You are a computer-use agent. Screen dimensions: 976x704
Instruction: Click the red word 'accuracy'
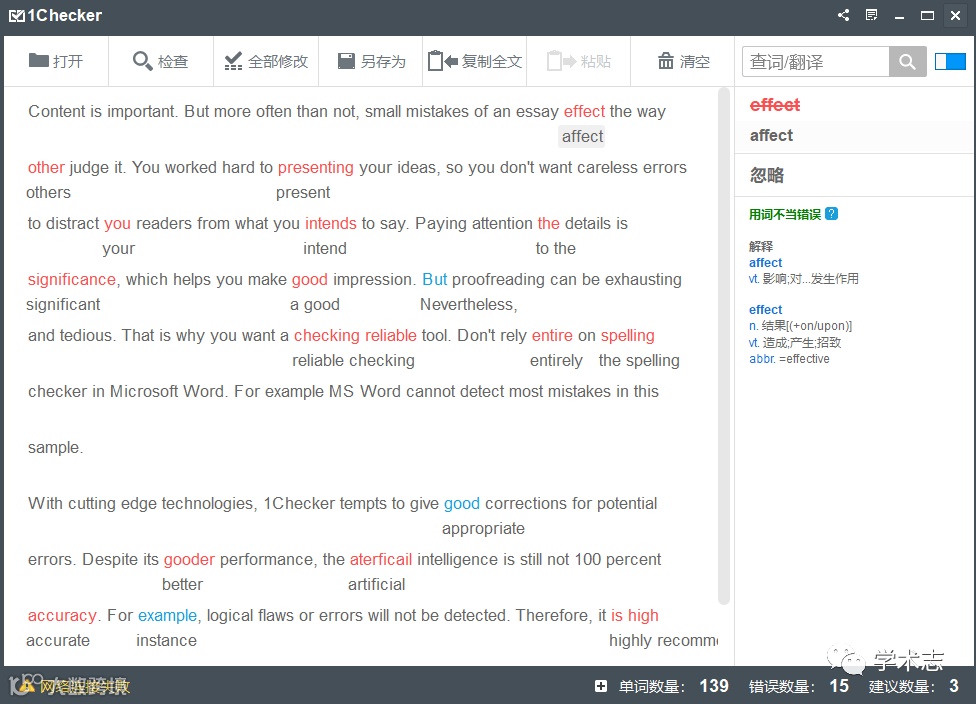[x=62, y=616]
